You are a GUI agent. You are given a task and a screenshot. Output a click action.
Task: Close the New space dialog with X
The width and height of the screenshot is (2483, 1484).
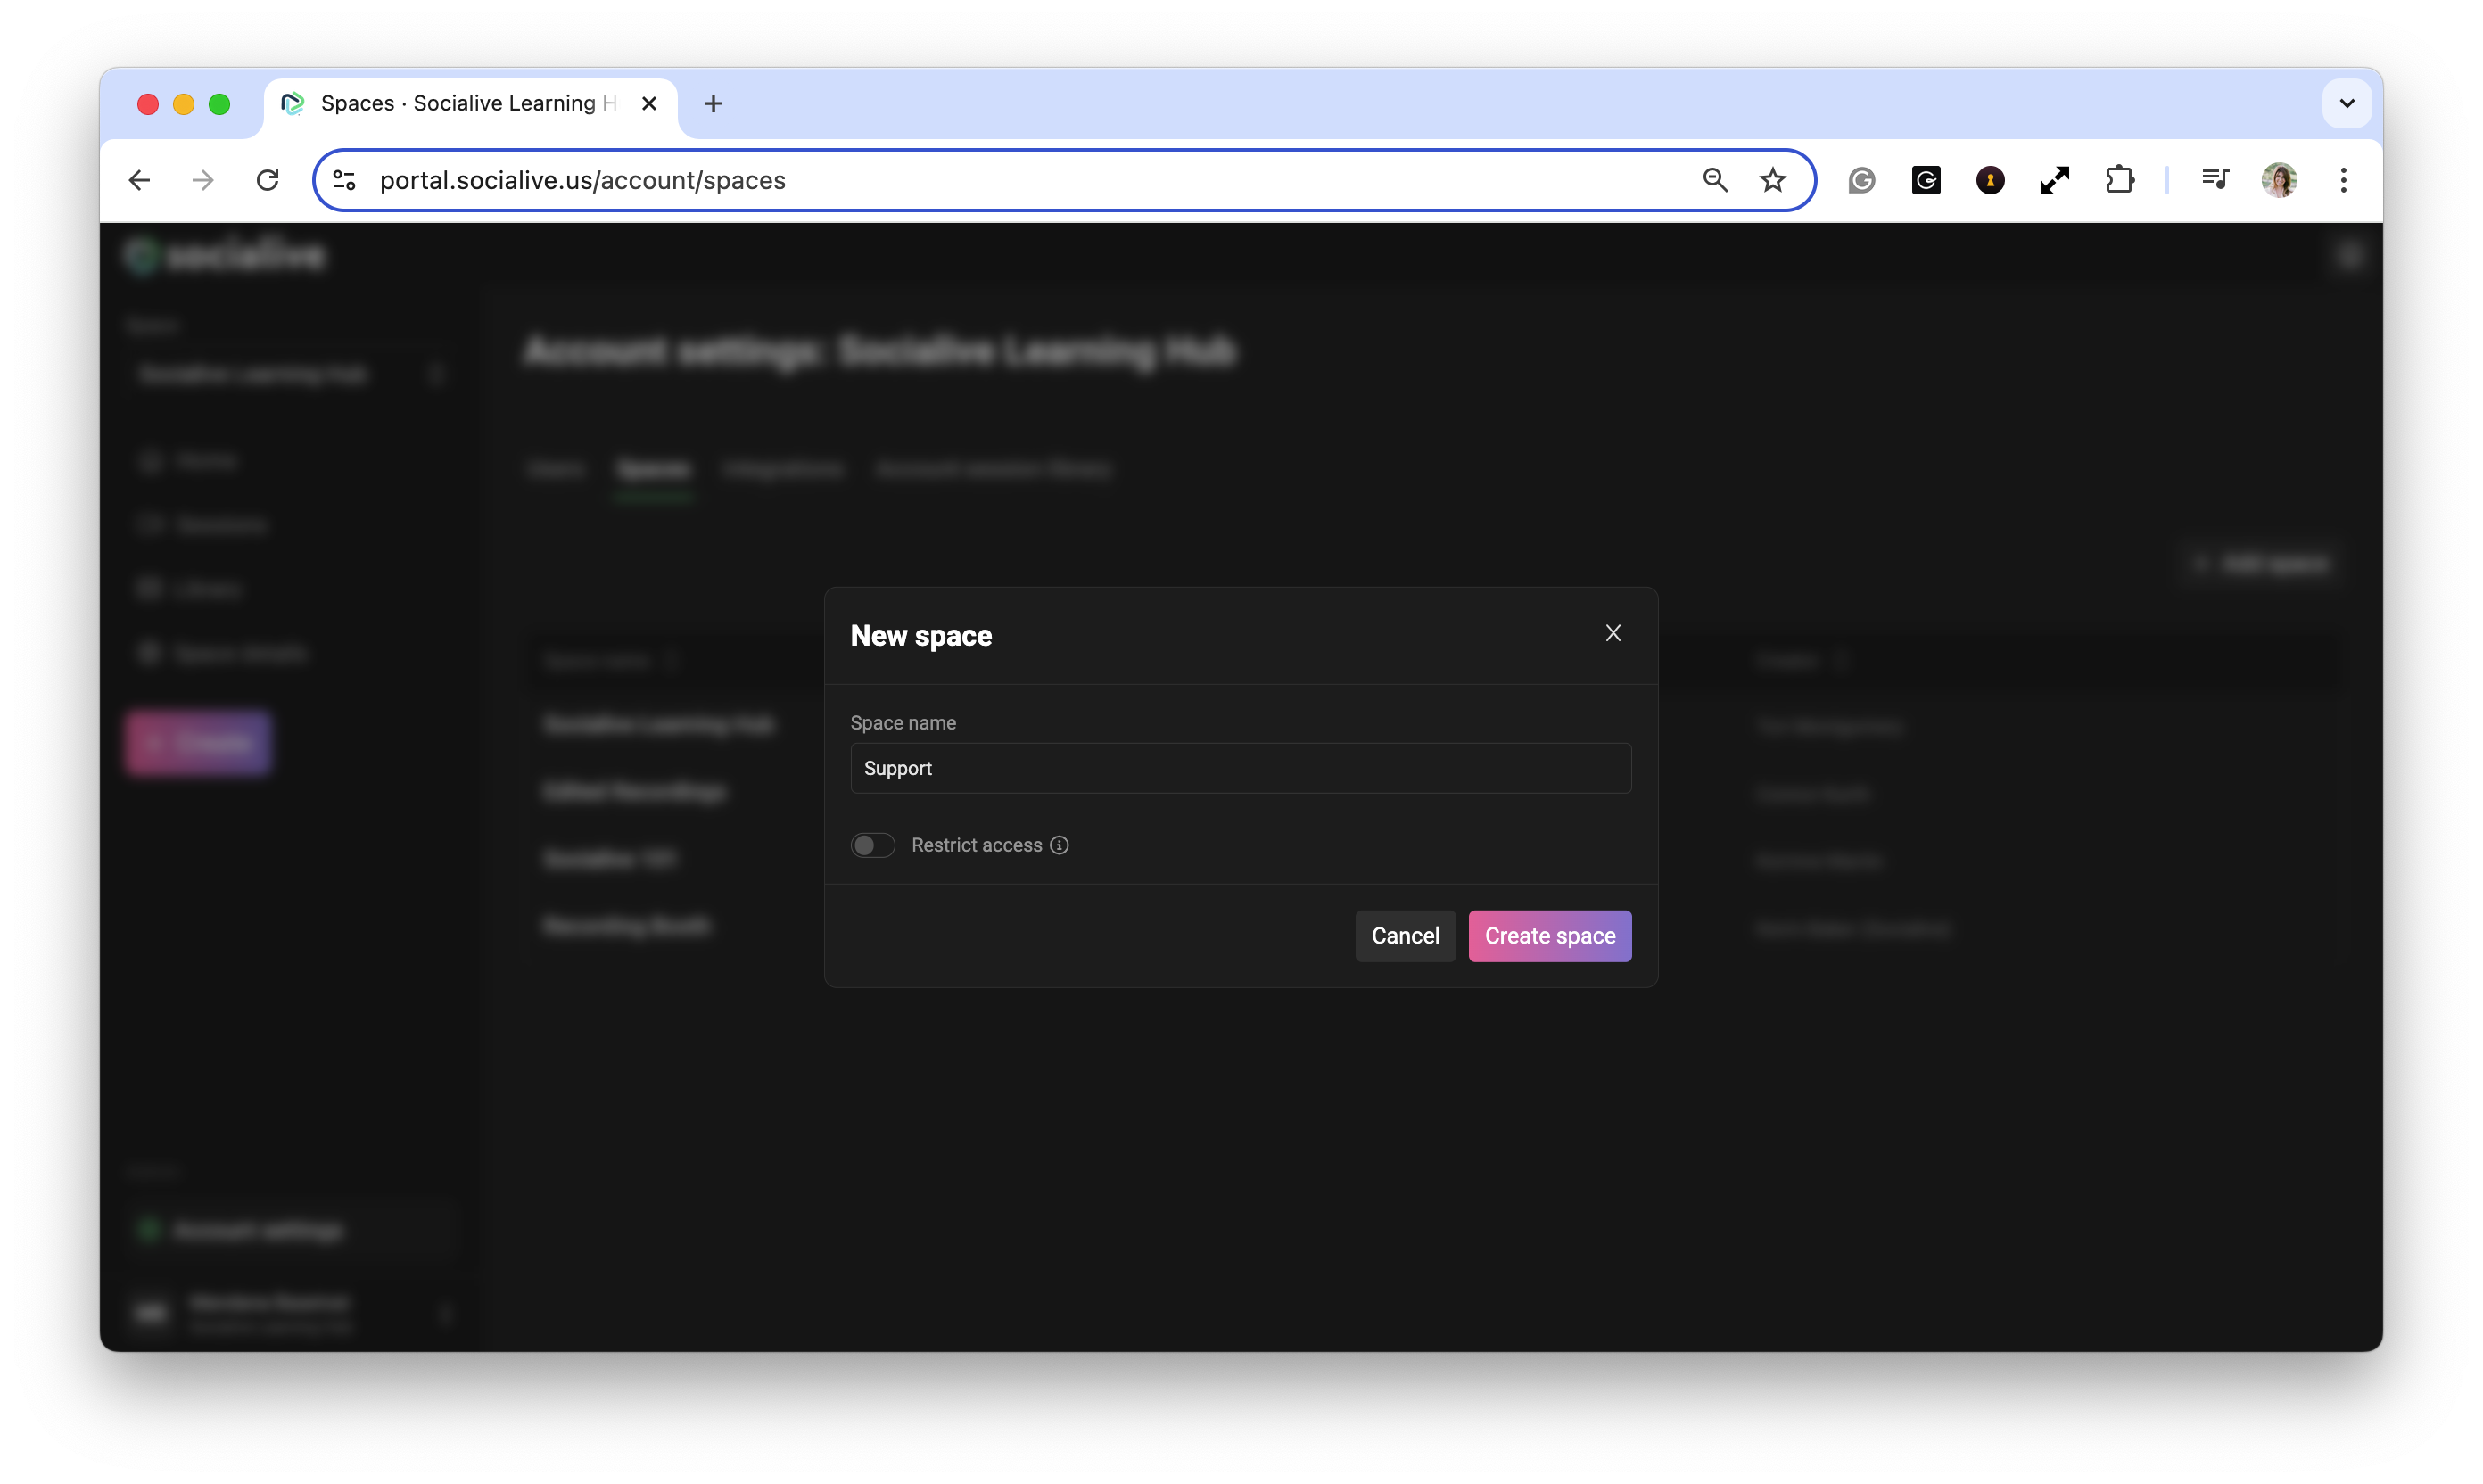tap(1612, 633)
